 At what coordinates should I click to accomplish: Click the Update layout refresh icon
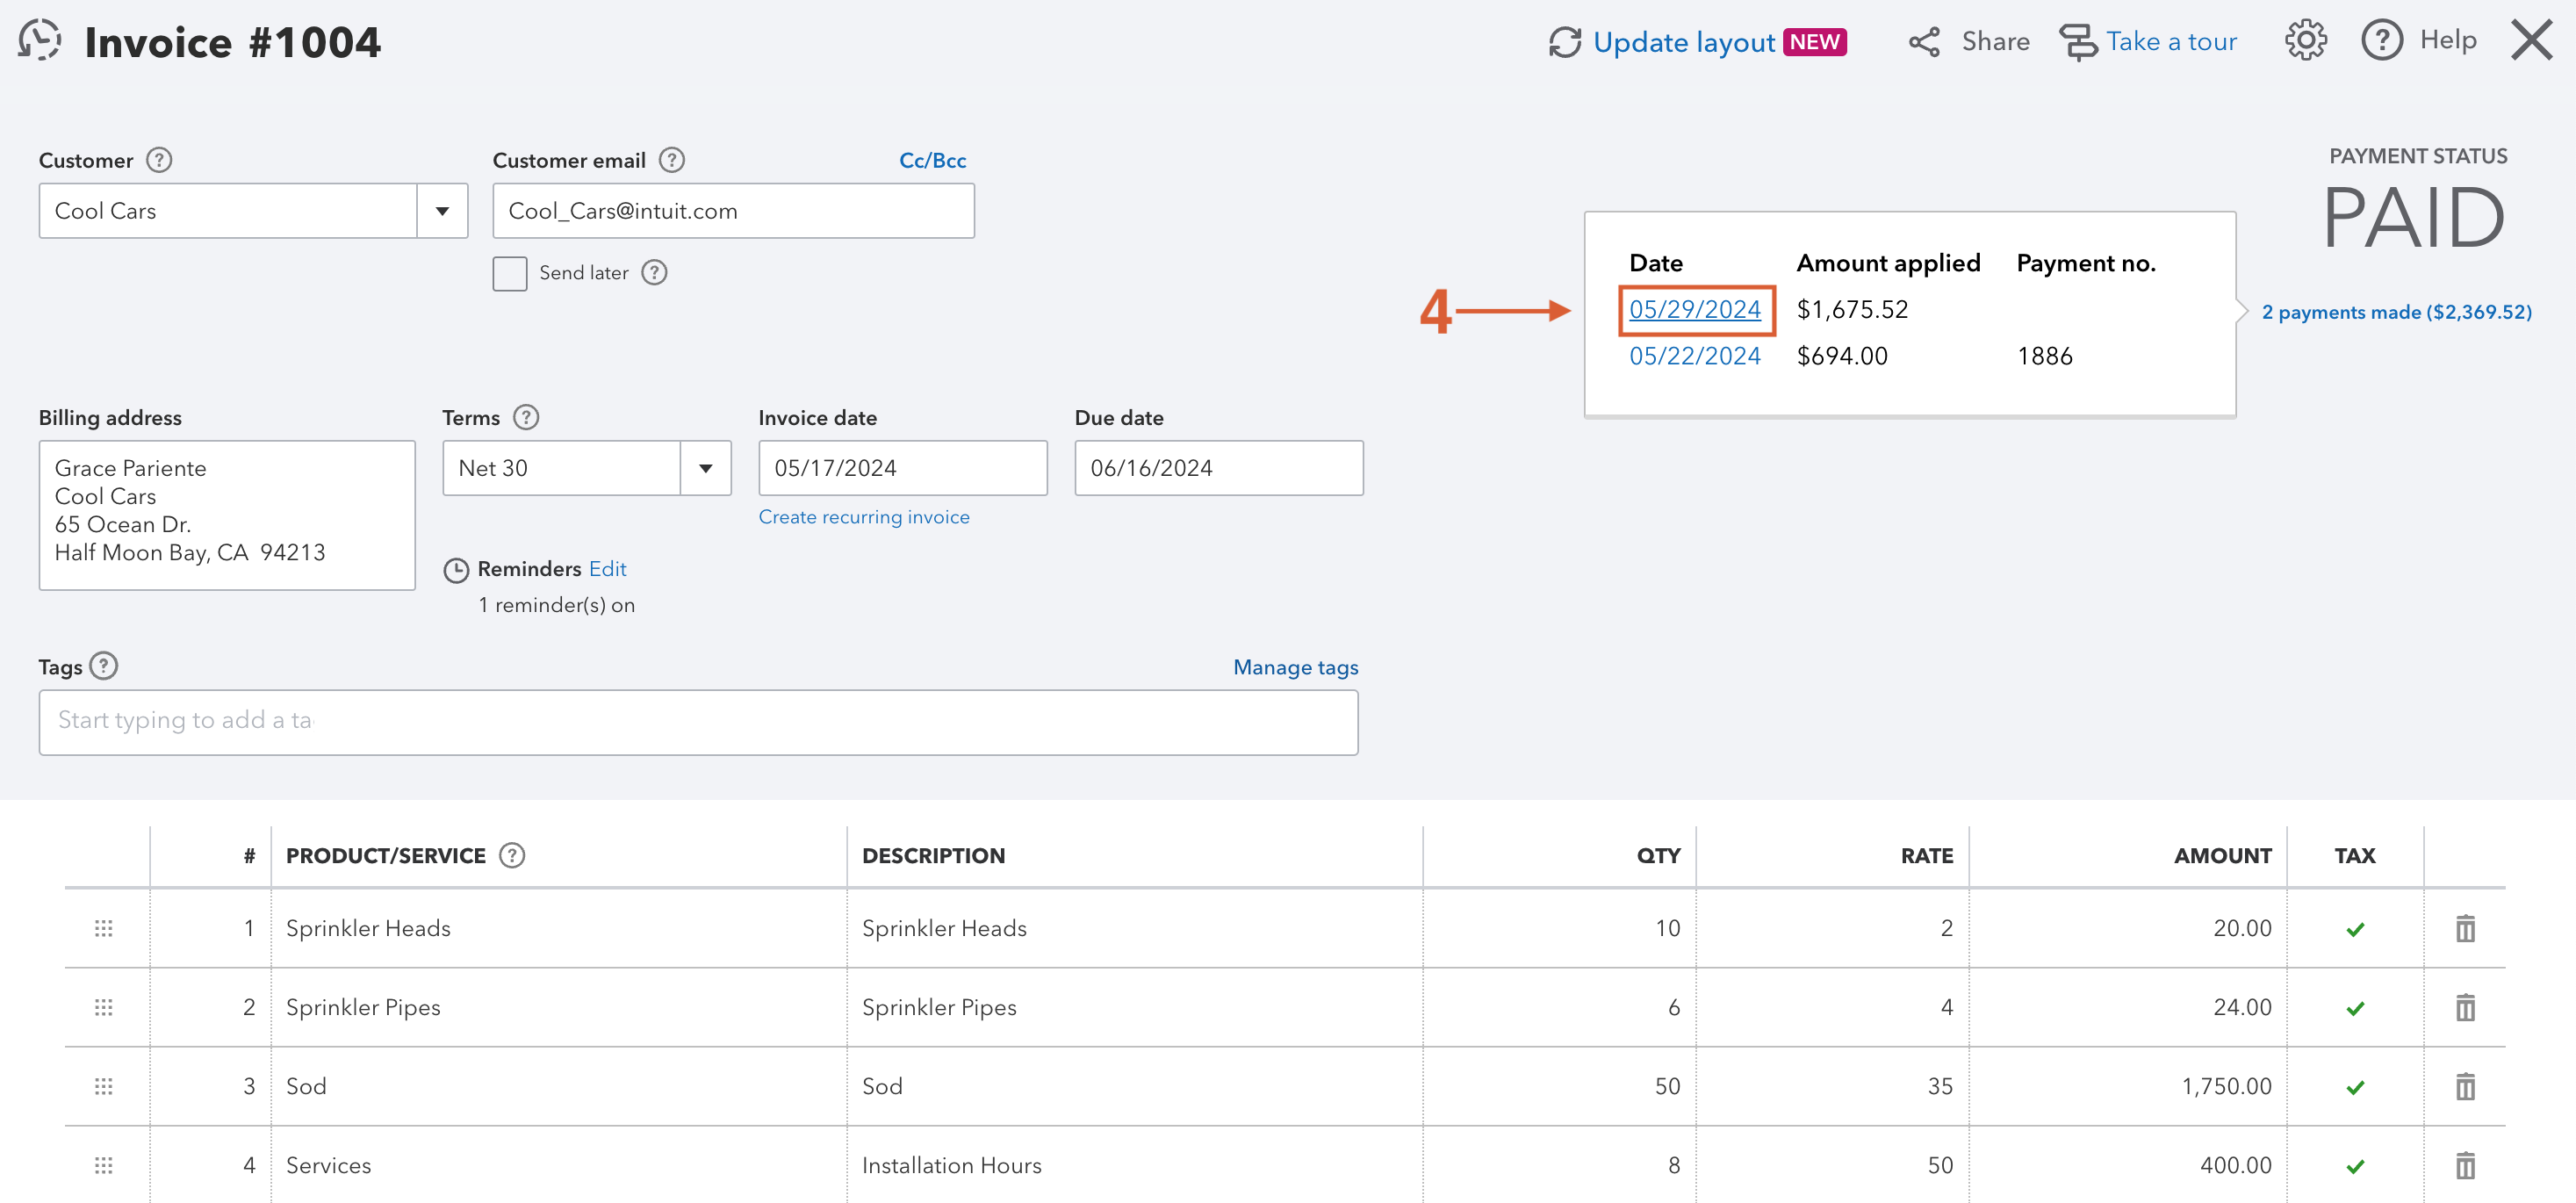click(x=1565, y=42)
